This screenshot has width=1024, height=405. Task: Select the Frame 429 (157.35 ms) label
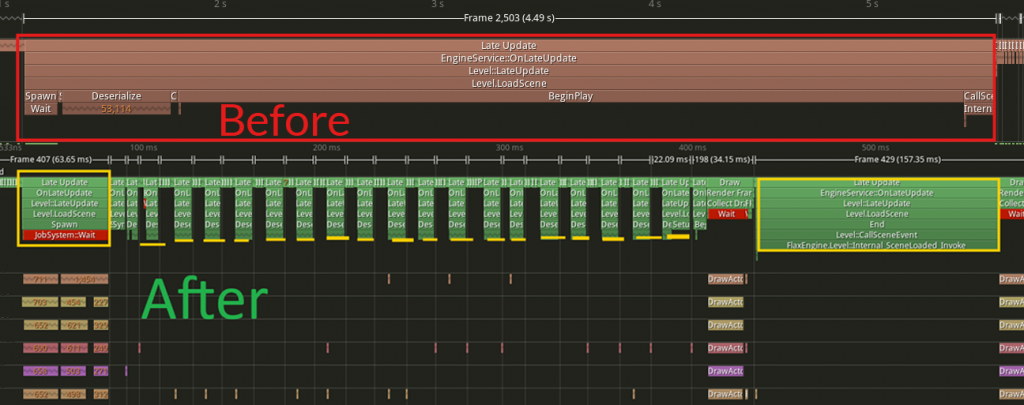(895, 159)
